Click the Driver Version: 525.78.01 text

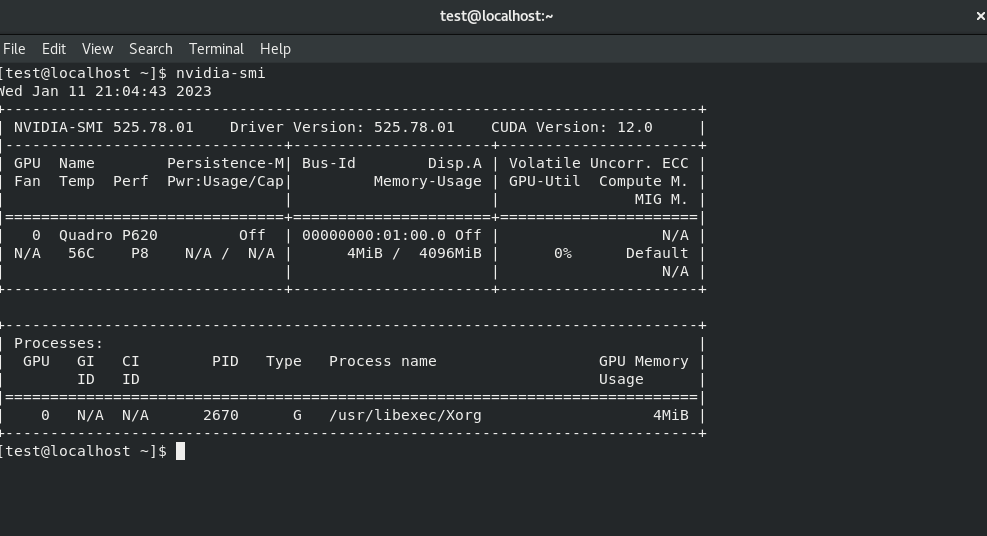(342, 127)
